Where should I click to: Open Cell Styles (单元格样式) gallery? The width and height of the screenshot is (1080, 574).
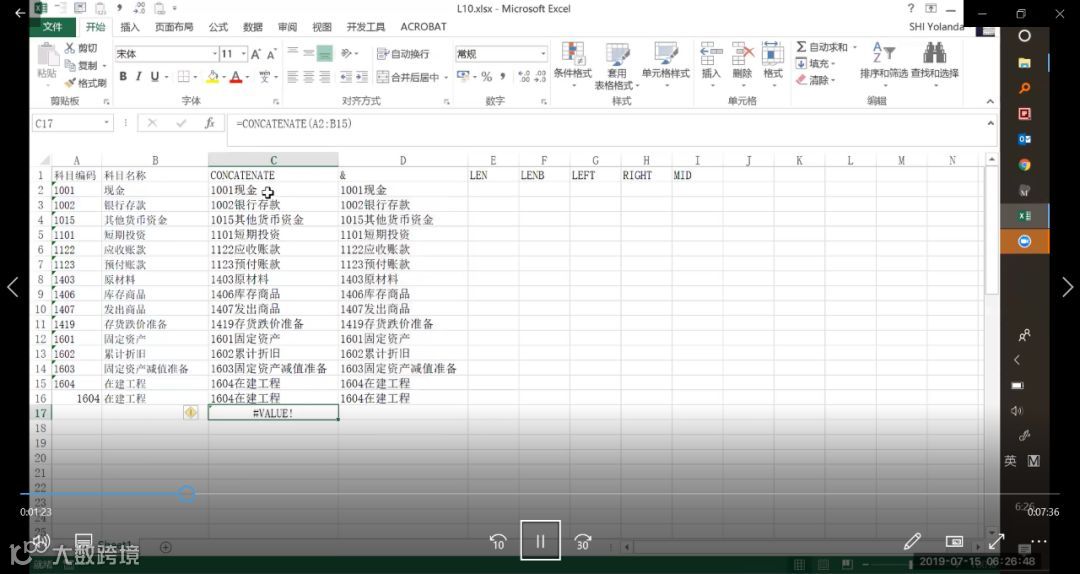point(665,64)
